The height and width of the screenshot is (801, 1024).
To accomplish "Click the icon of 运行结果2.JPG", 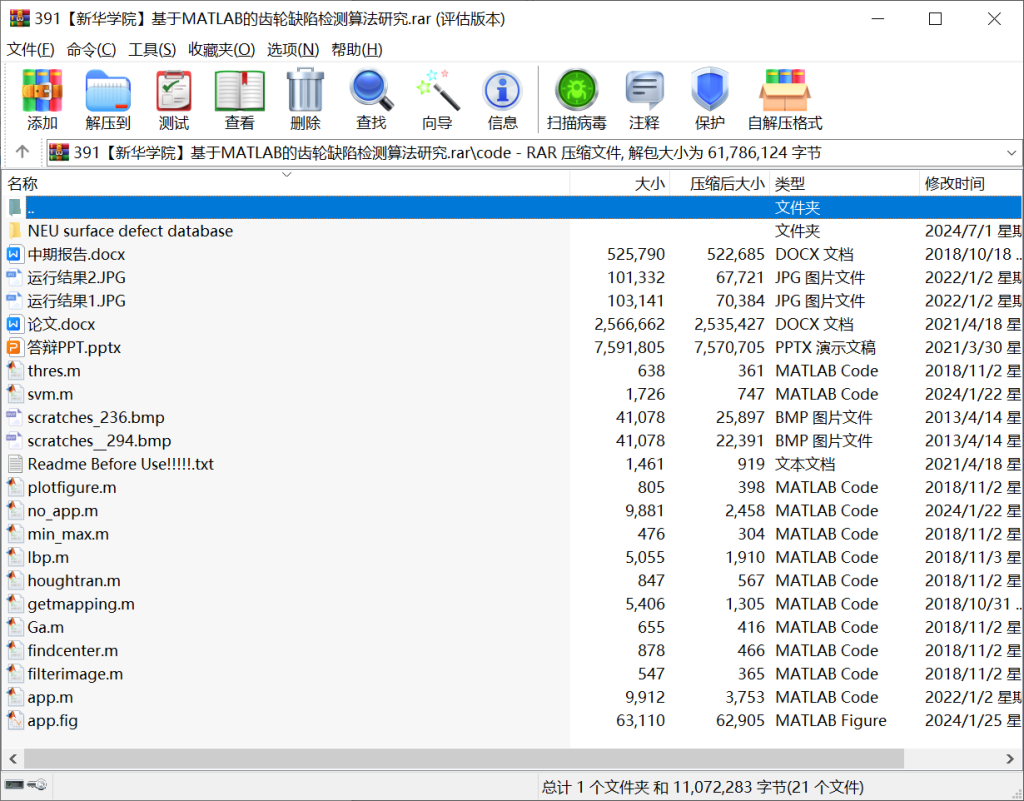I will [x=14, y=277].
